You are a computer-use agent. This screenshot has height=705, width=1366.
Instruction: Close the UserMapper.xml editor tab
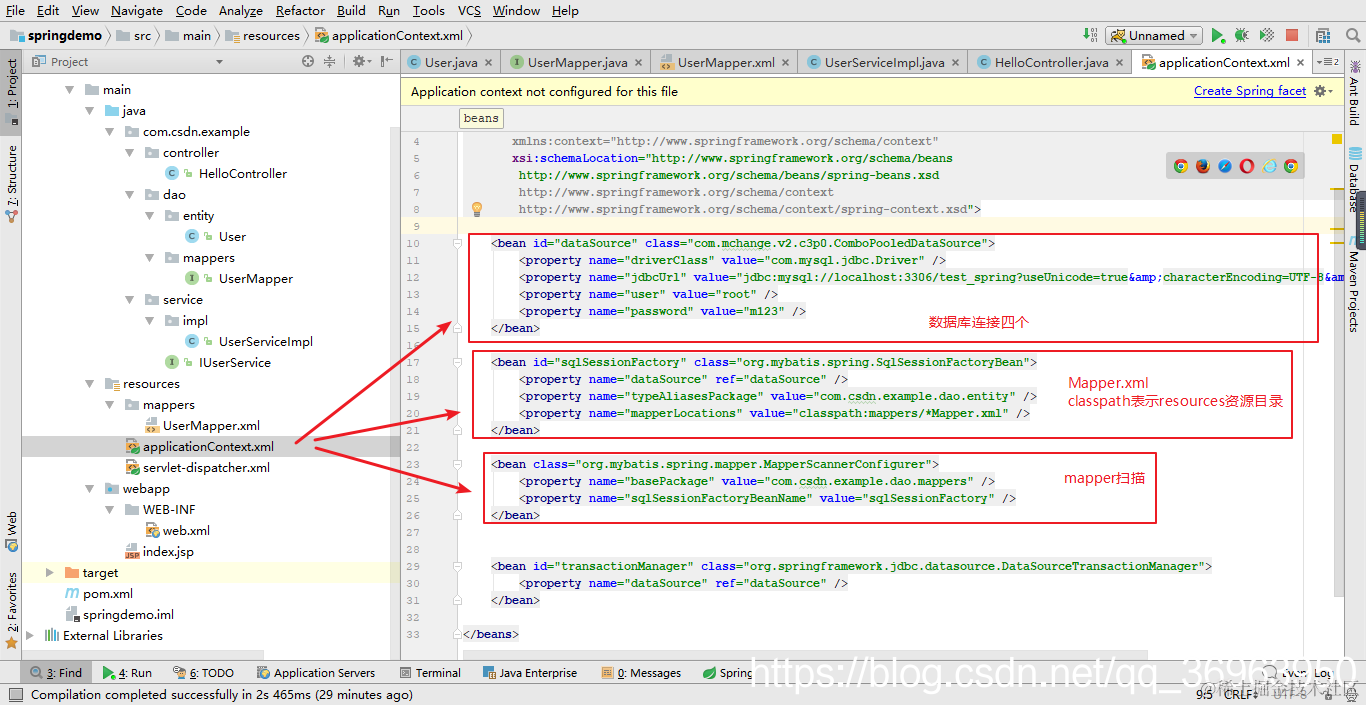click(786, 62)
